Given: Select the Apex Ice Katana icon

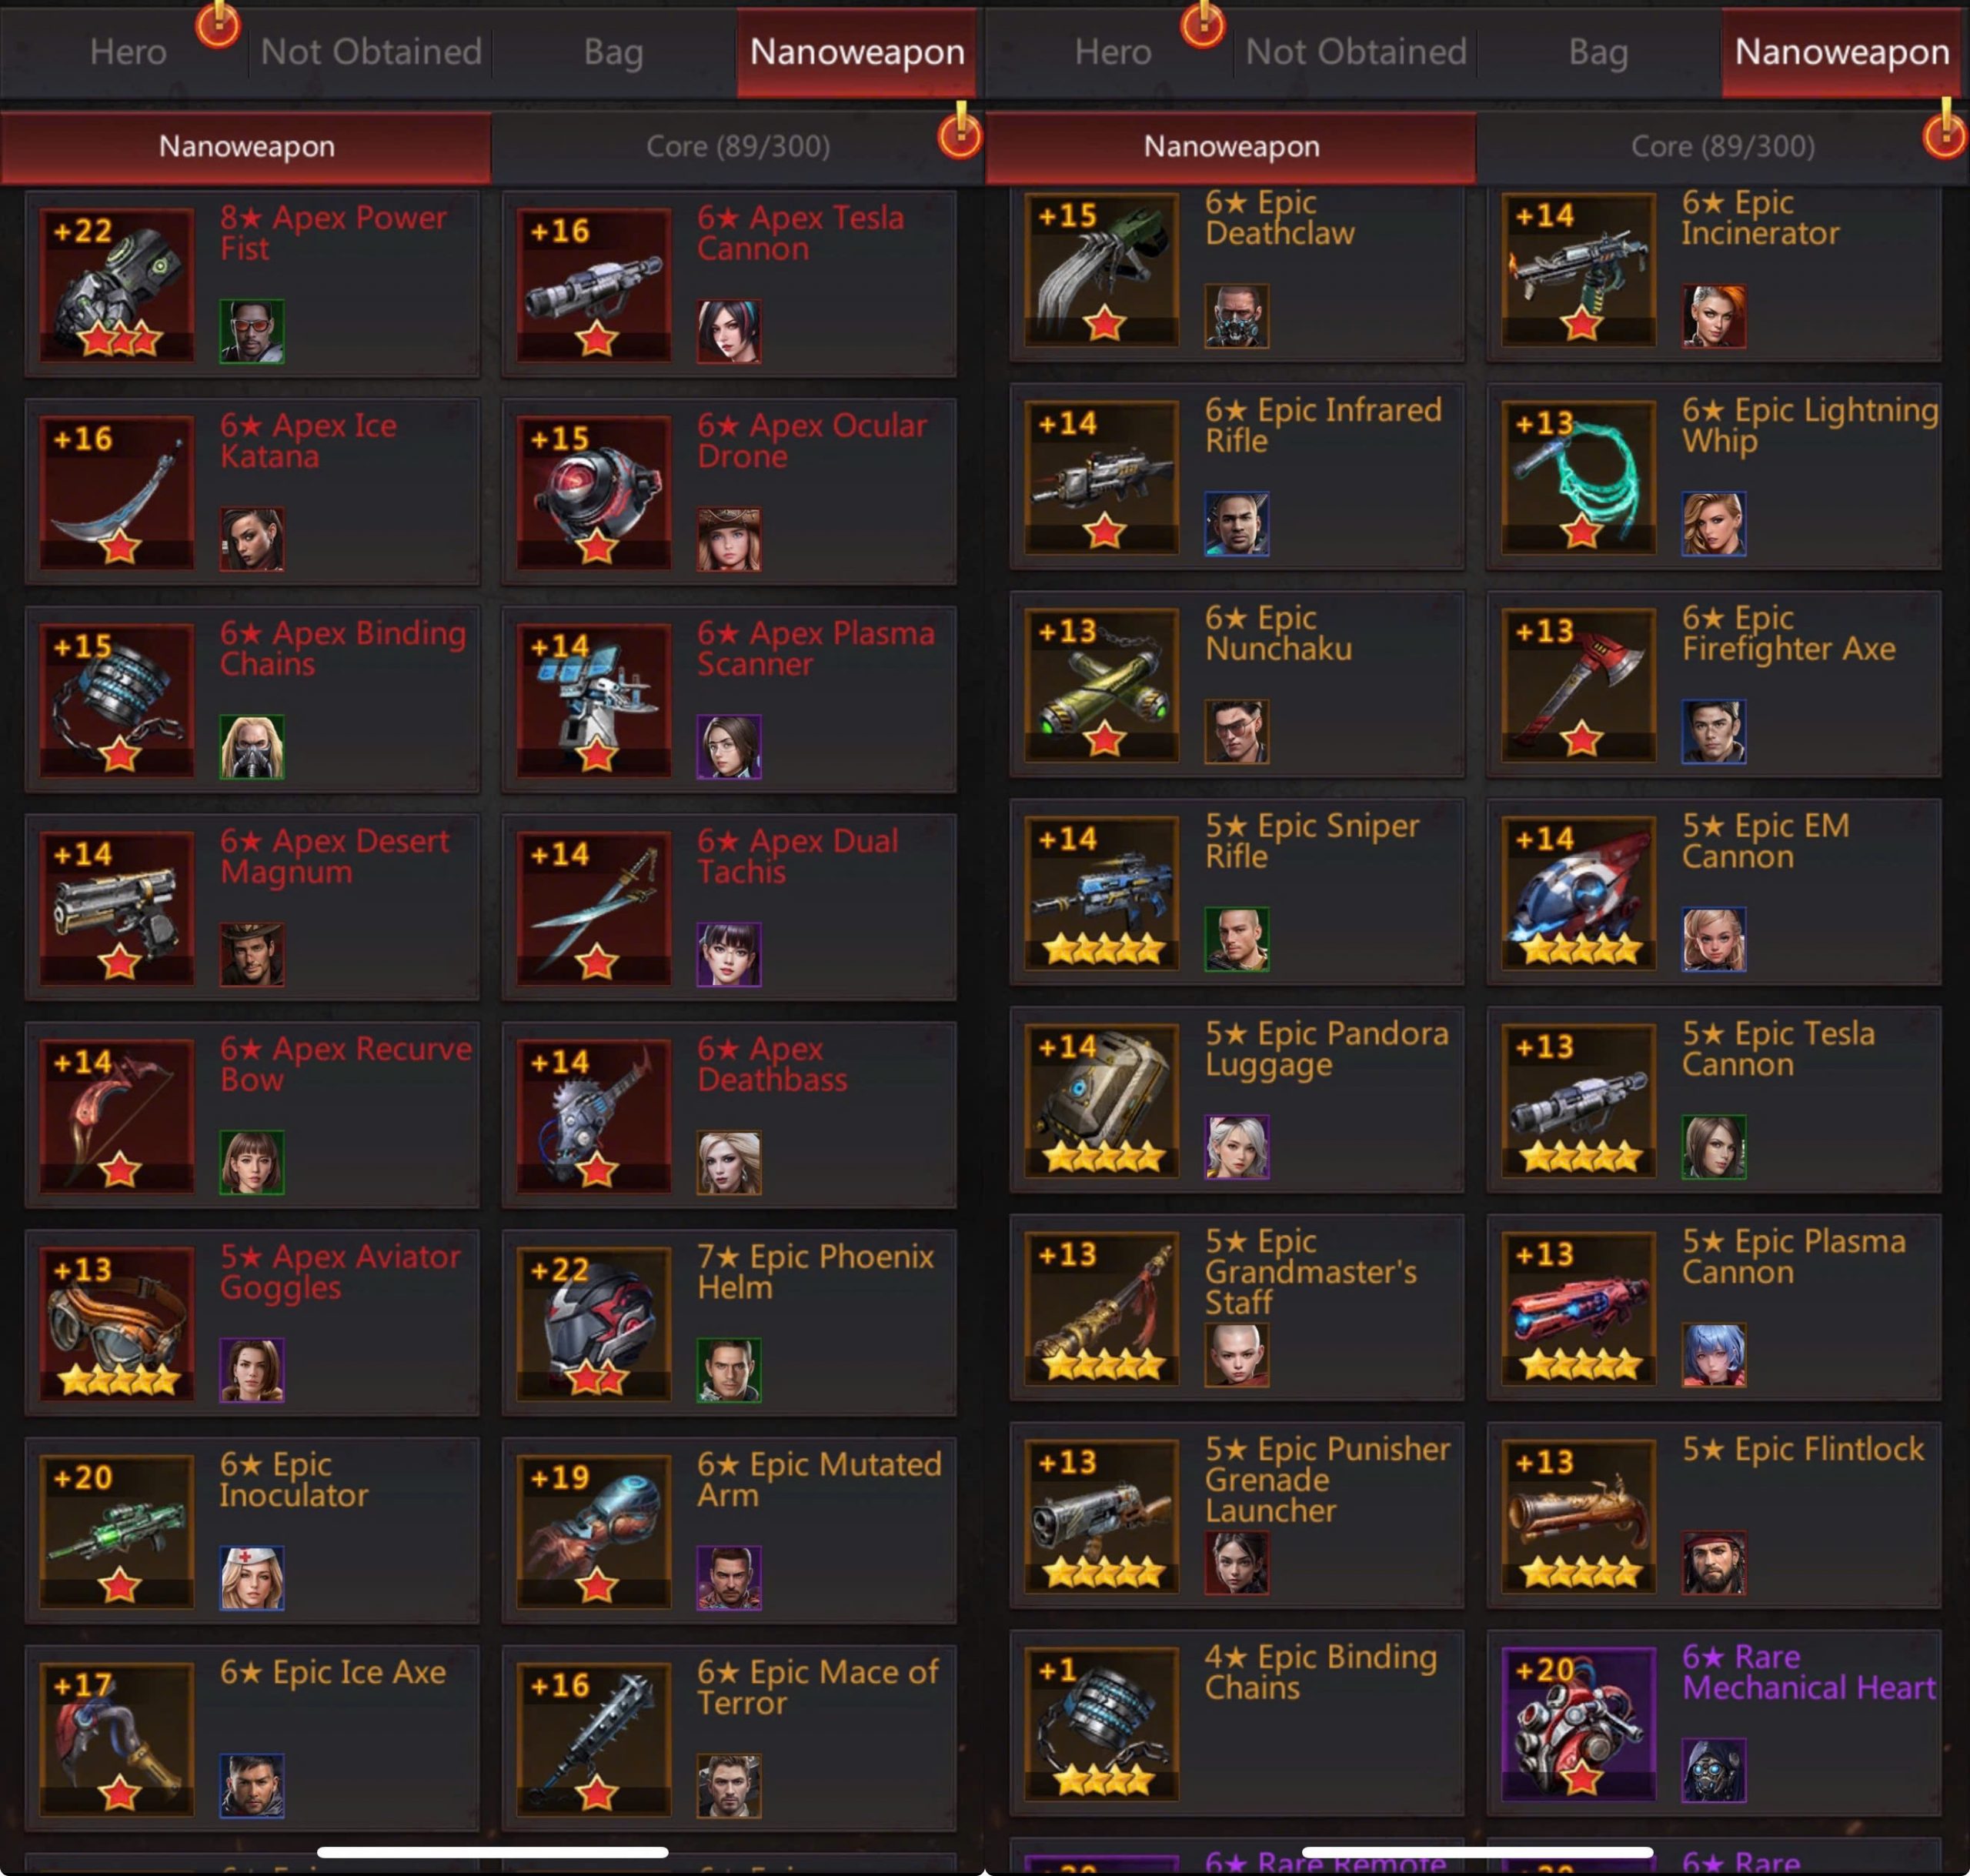Looking at the screenshot, I should [117, 492].
